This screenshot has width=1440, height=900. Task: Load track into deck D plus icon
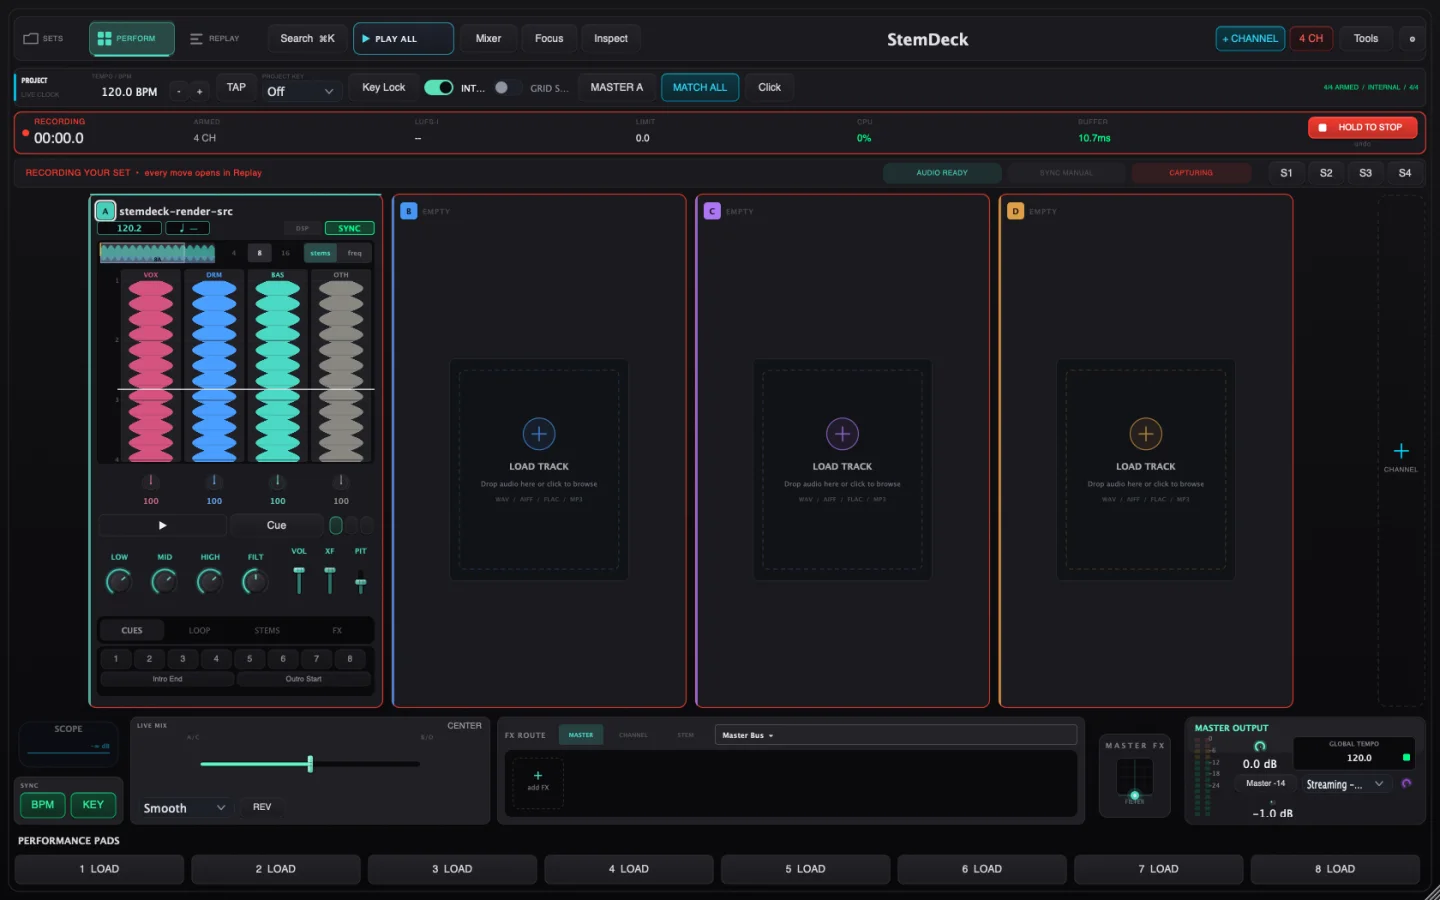click(x=1146, y=434)
